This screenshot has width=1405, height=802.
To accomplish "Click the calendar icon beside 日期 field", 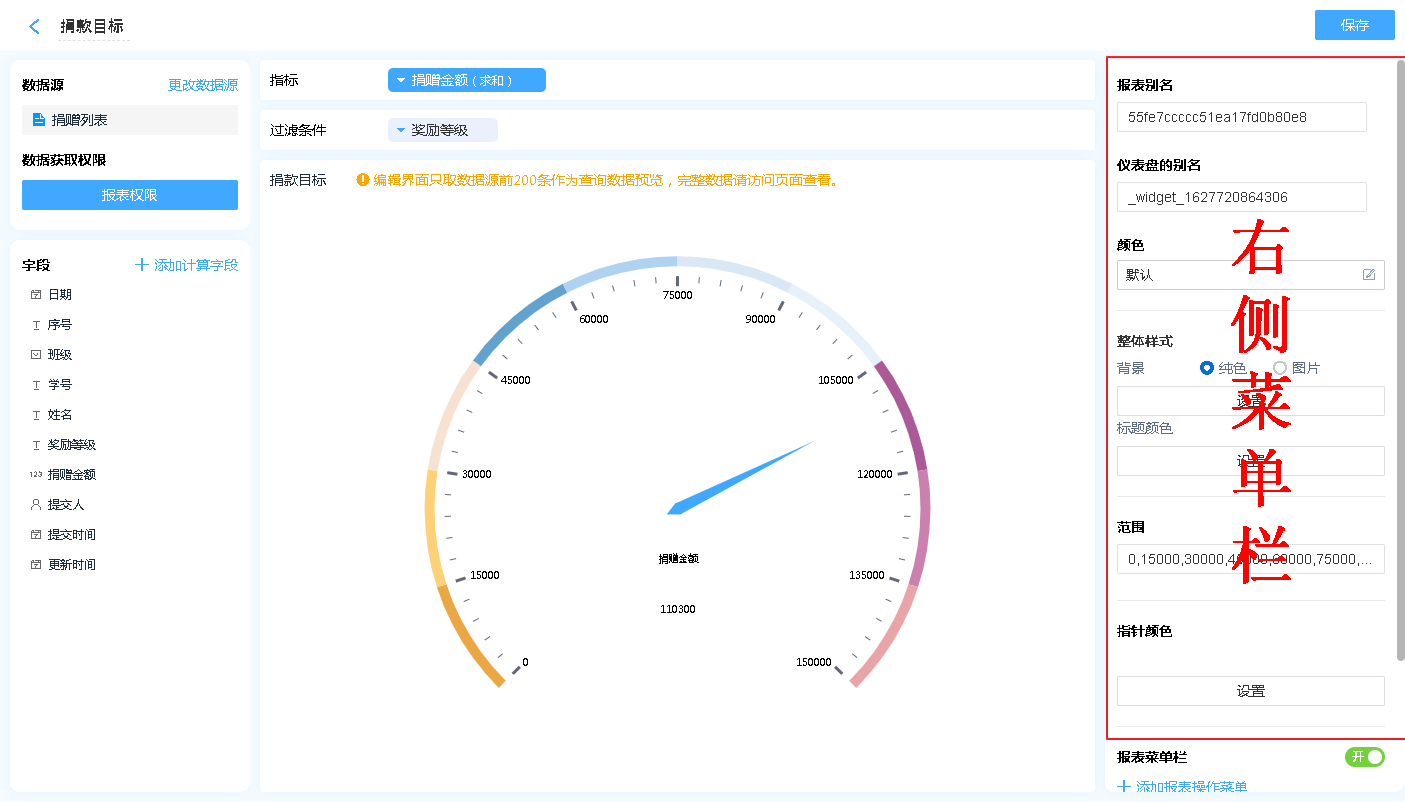I will tap(36, 295).
